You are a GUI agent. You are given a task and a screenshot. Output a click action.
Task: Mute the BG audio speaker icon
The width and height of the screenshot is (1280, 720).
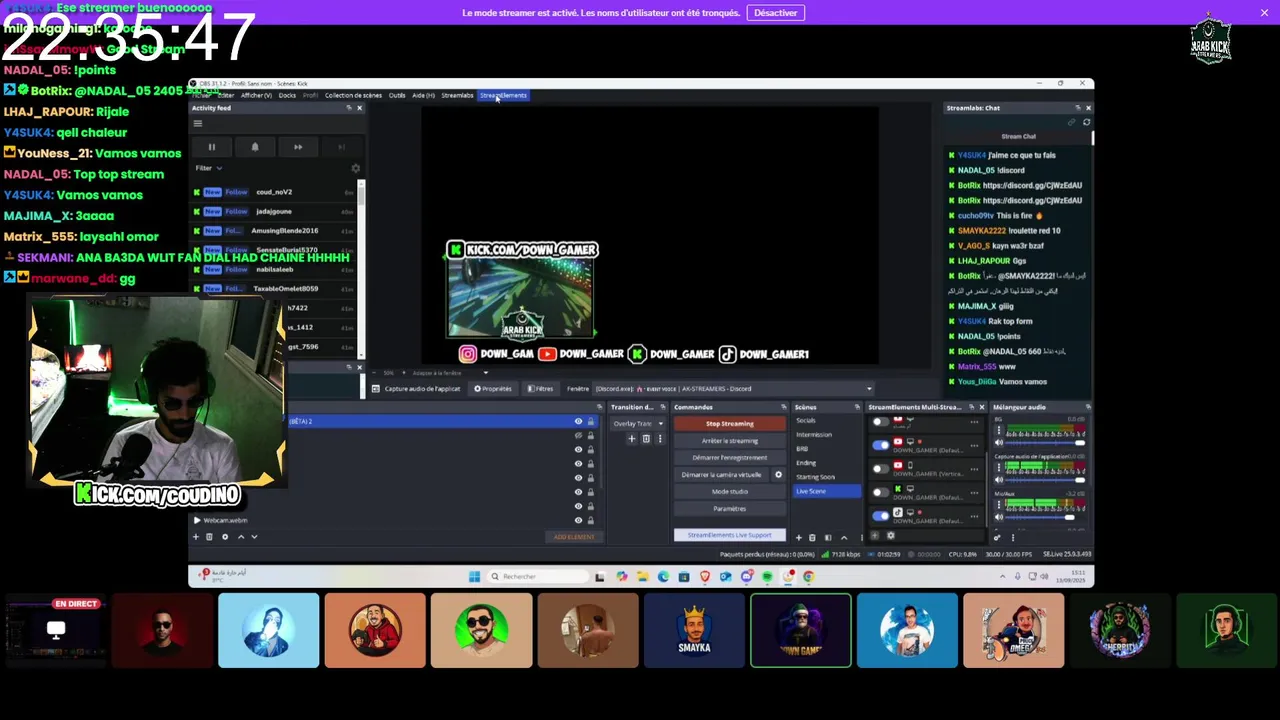coord(999,442)
